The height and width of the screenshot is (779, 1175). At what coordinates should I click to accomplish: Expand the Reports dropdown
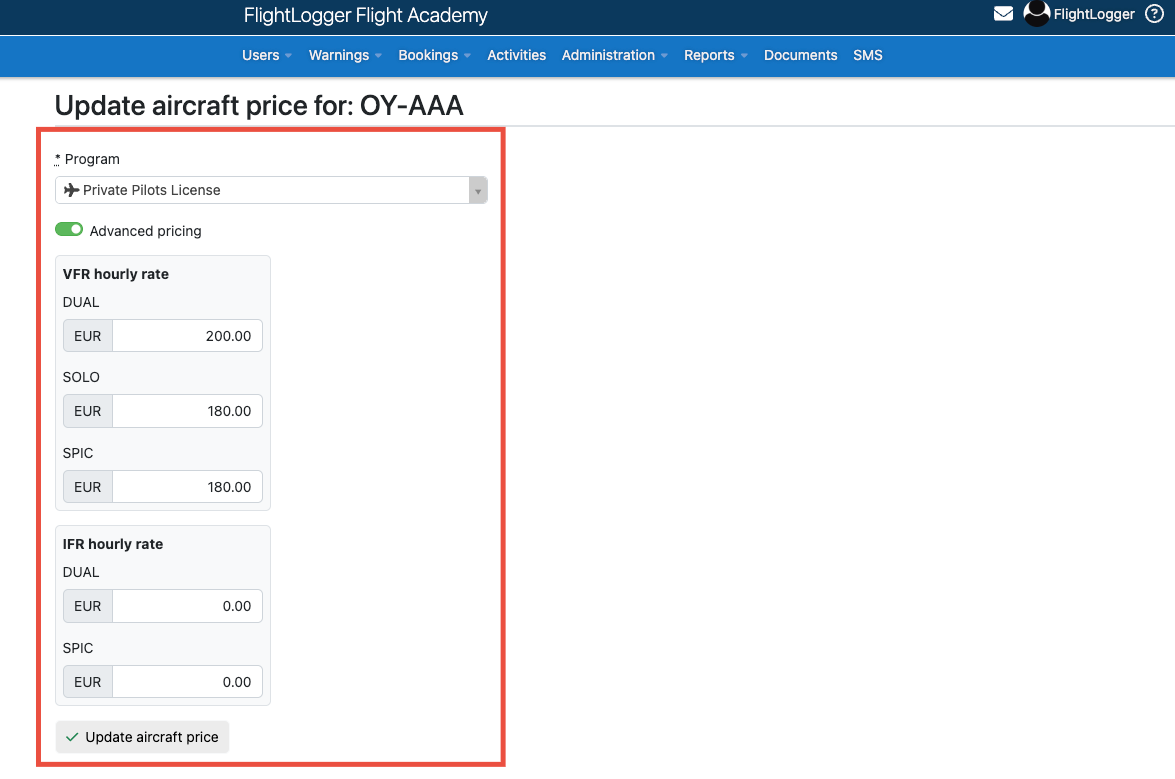pyautogui.click(x=715, y=56)
